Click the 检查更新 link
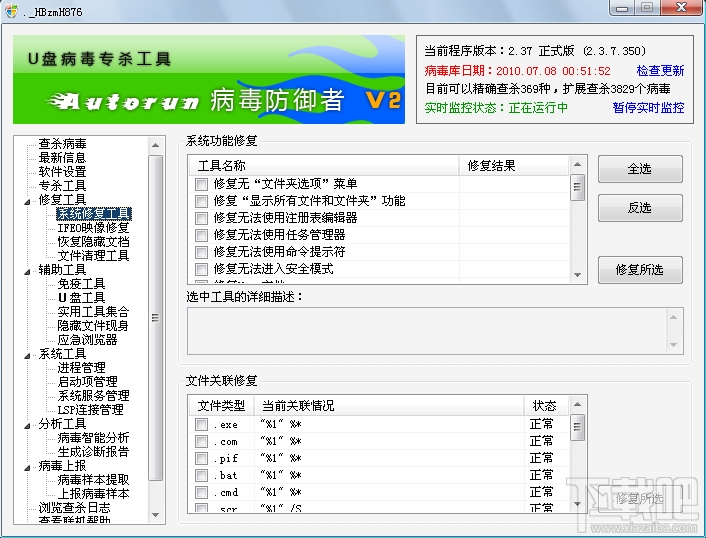This screenshot has height=538, width=706. (660, 71)
